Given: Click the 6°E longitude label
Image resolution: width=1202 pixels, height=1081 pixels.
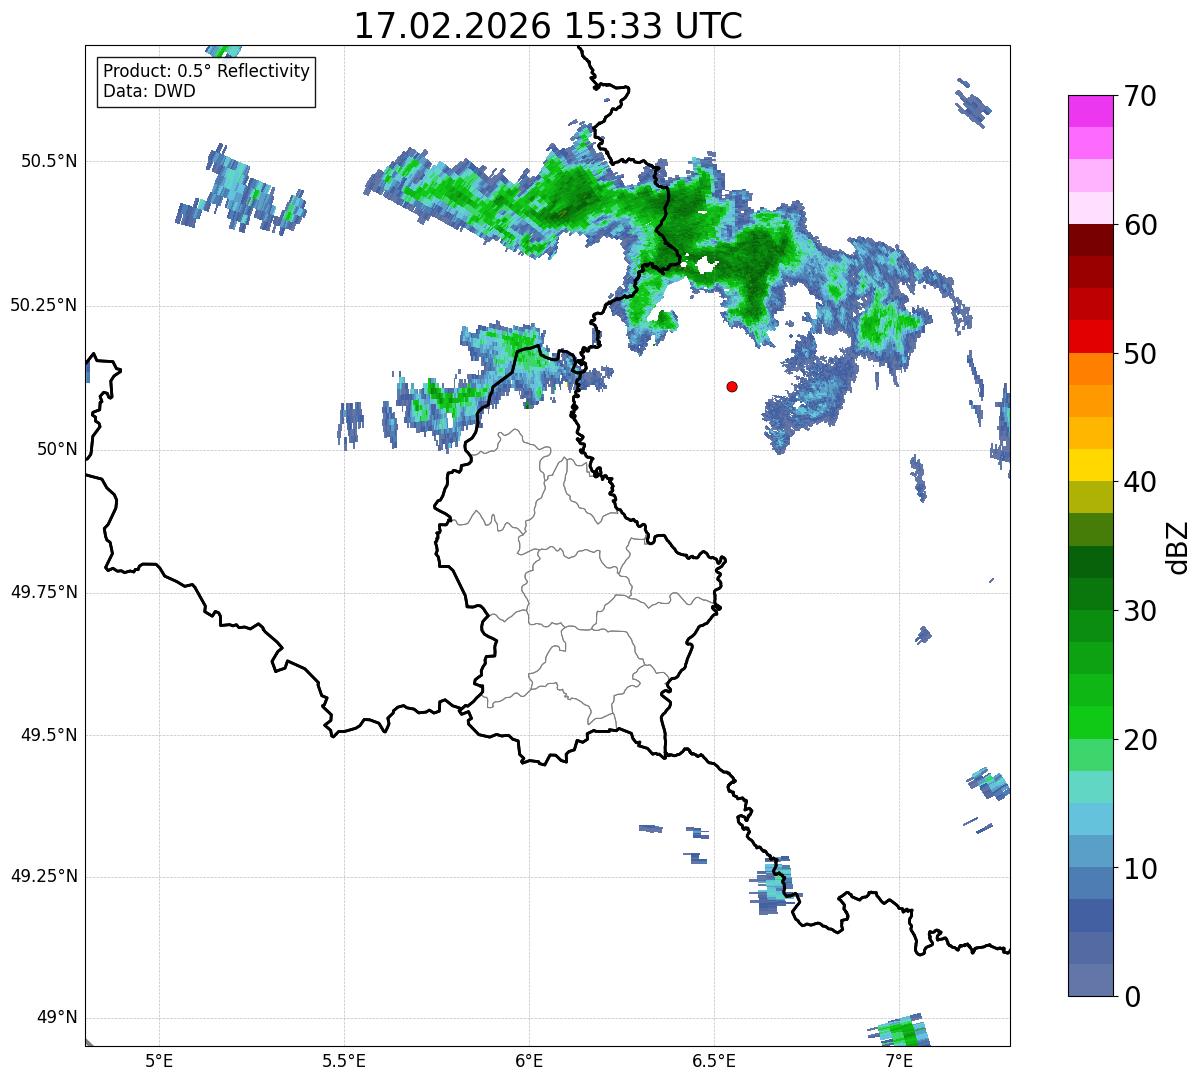Looking at the screenshot, I should 529,1060.
